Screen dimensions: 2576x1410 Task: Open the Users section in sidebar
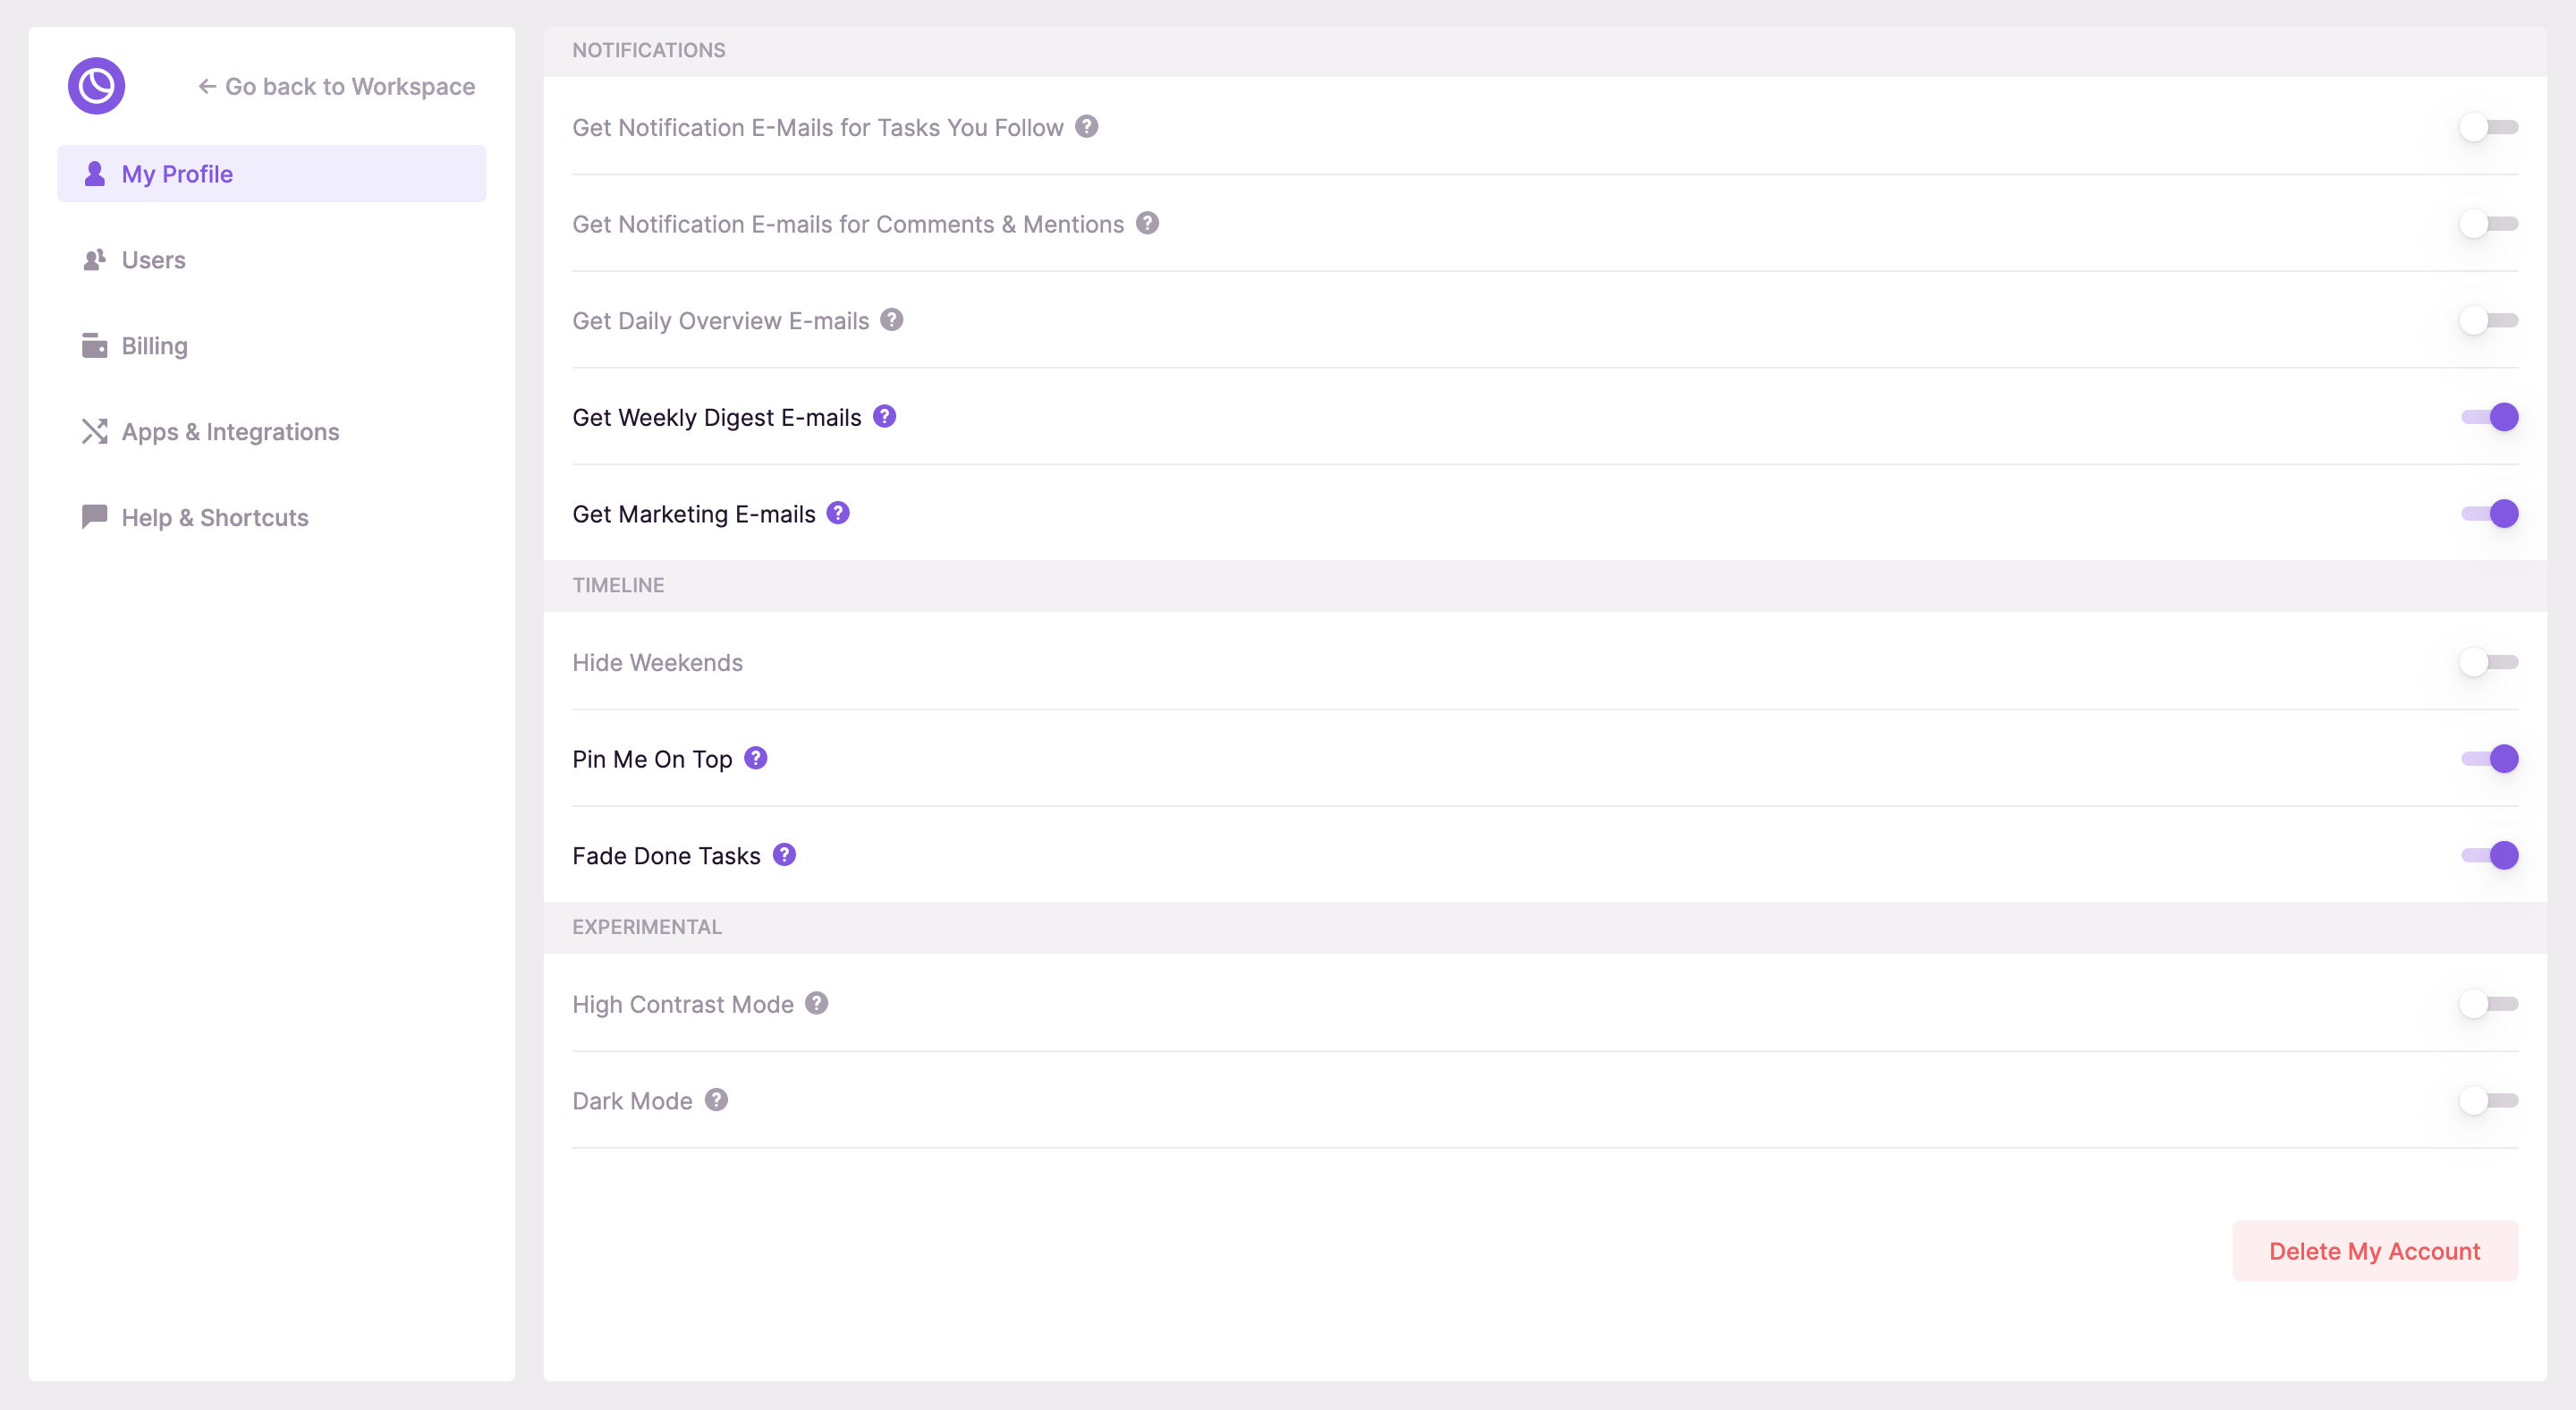tap(153, 260)
